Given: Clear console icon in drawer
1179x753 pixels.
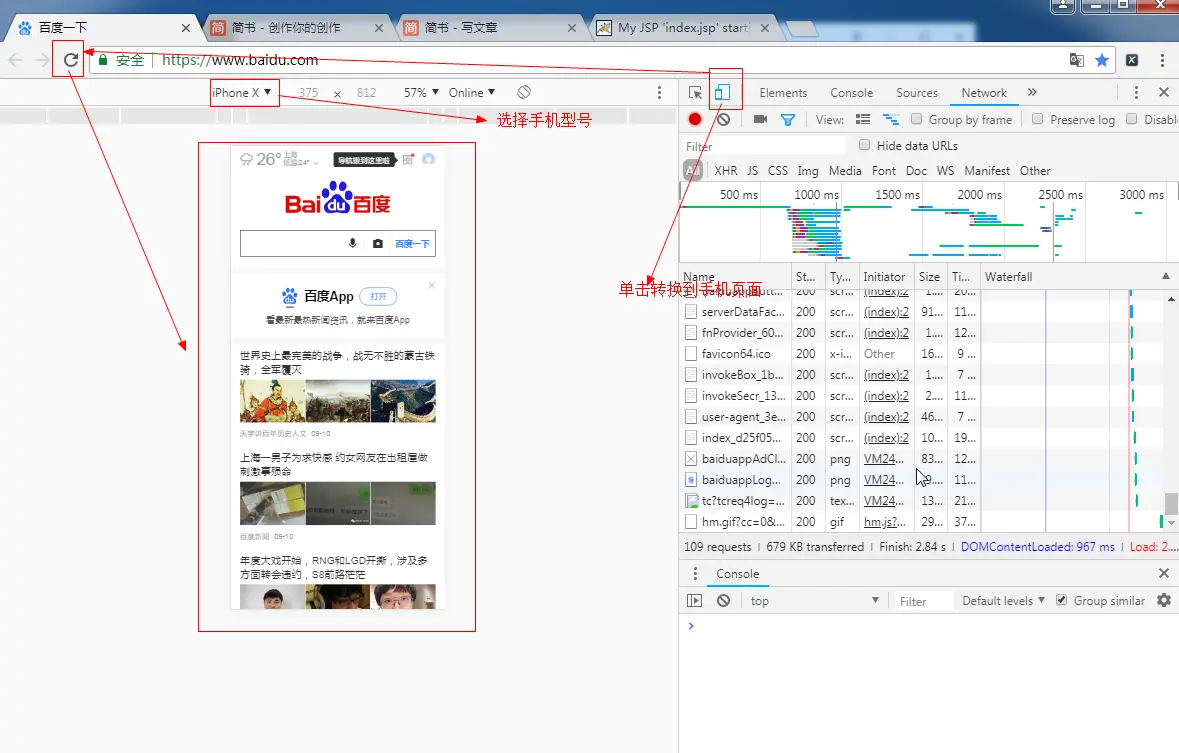Looking at the screenshot, I should coord(723,600).
